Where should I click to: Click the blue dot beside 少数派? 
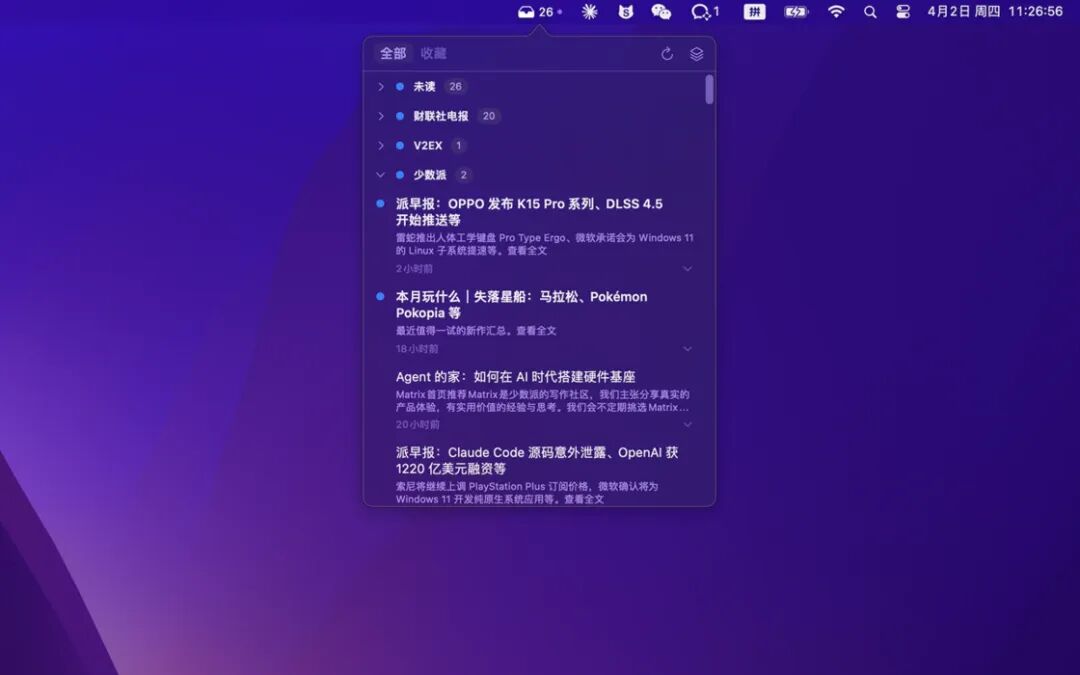coord(399,175)
